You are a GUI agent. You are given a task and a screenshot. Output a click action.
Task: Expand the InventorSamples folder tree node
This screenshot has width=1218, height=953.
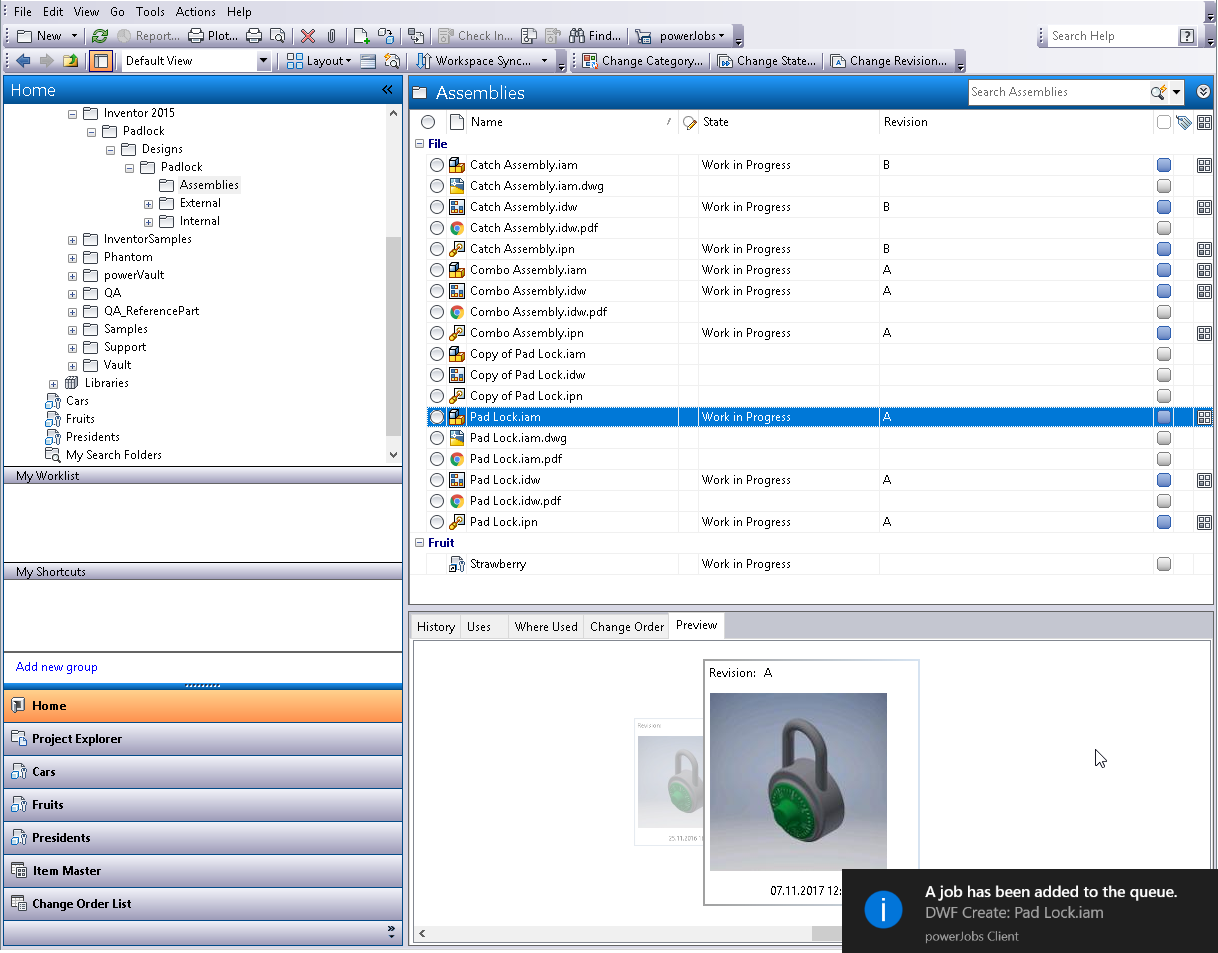click(73, 240)
